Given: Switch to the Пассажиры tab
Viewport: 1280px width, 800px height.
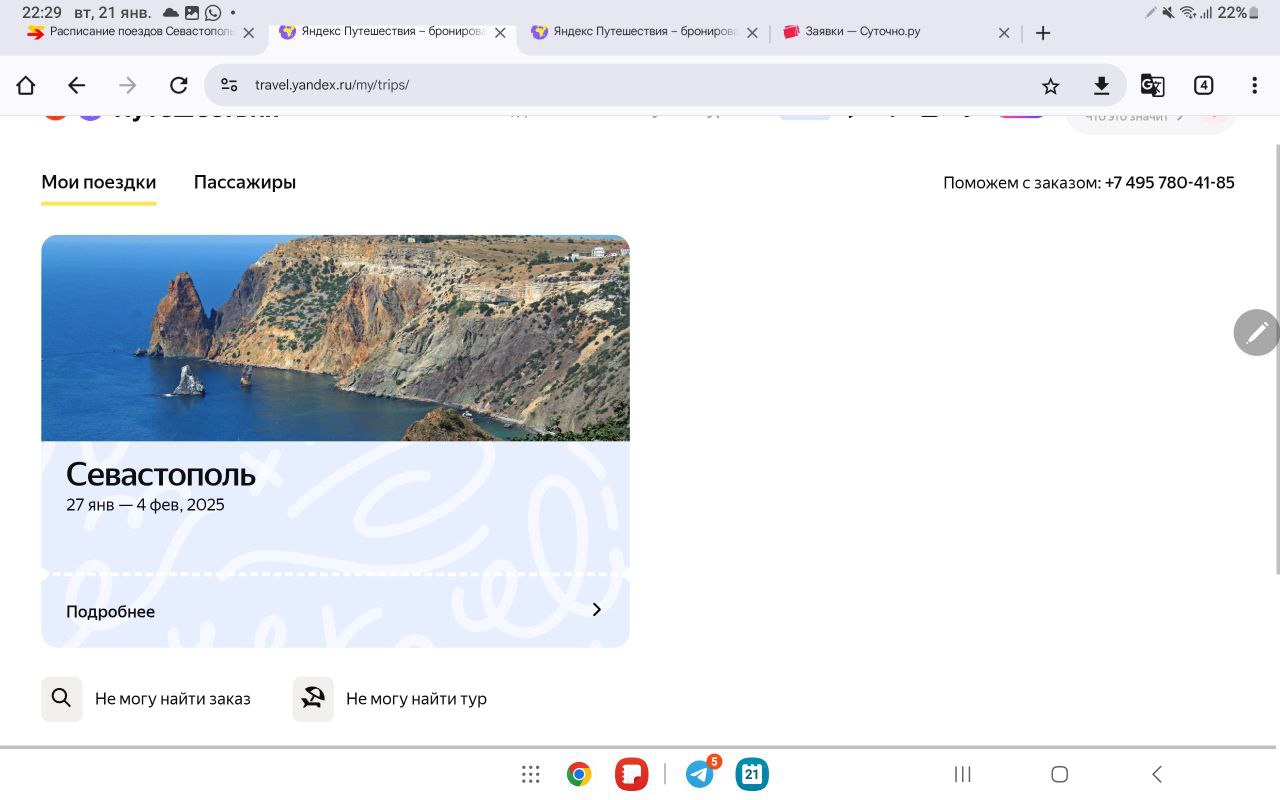Looking at the screenshot, I should pyautogui.click(x=245, y=182).
